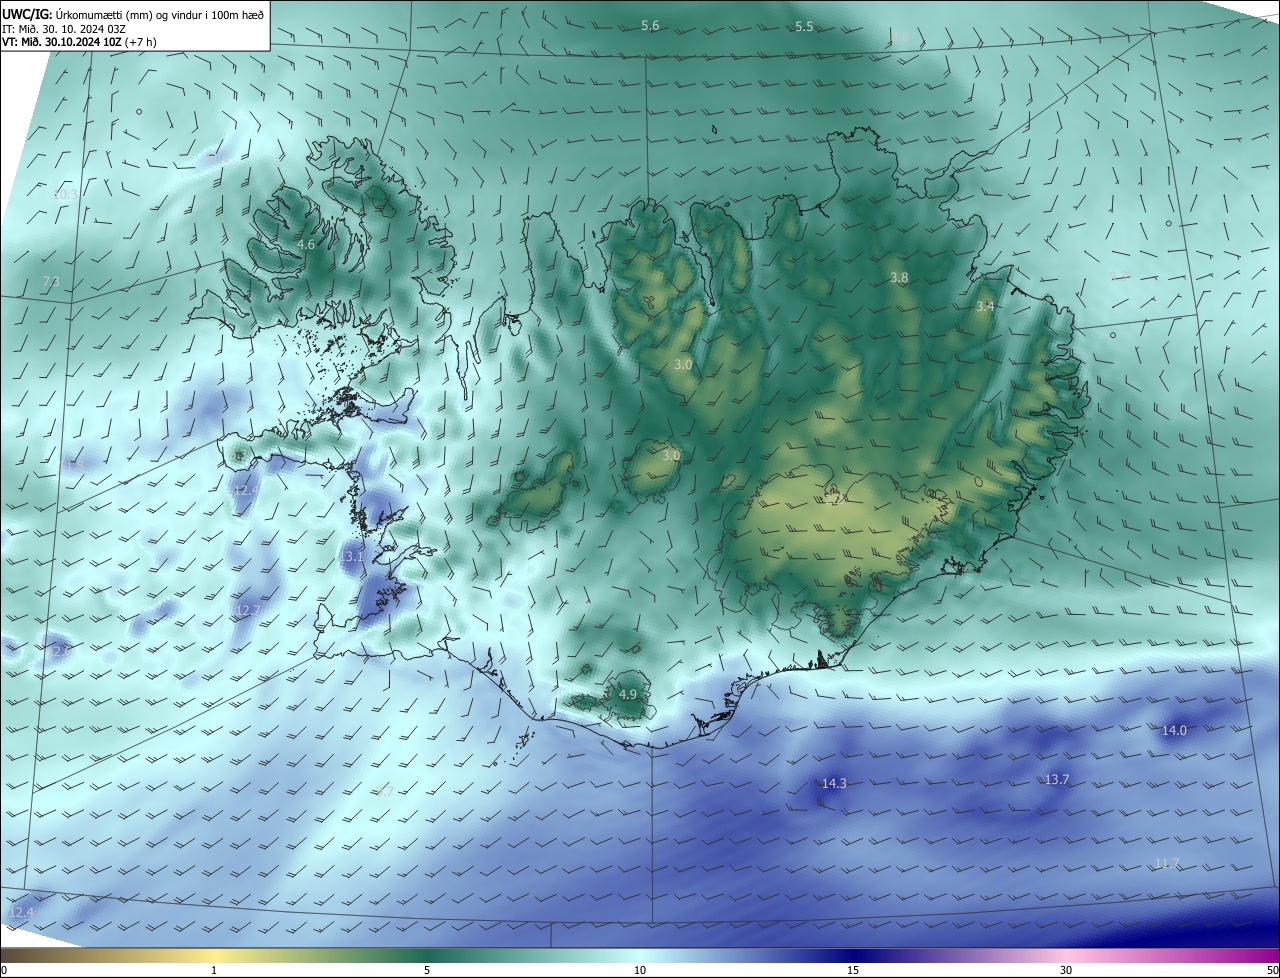Click the 4.9 value label
This screenshot has height=978, width=1280.
pyautogui.click(x=627, y=695)
